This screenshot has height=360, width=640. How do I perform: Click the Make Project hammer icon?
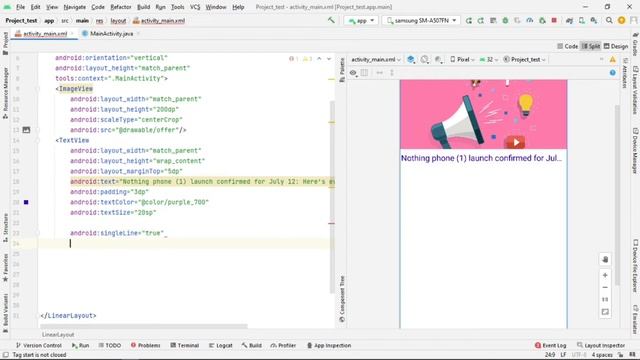coord(331,20)
